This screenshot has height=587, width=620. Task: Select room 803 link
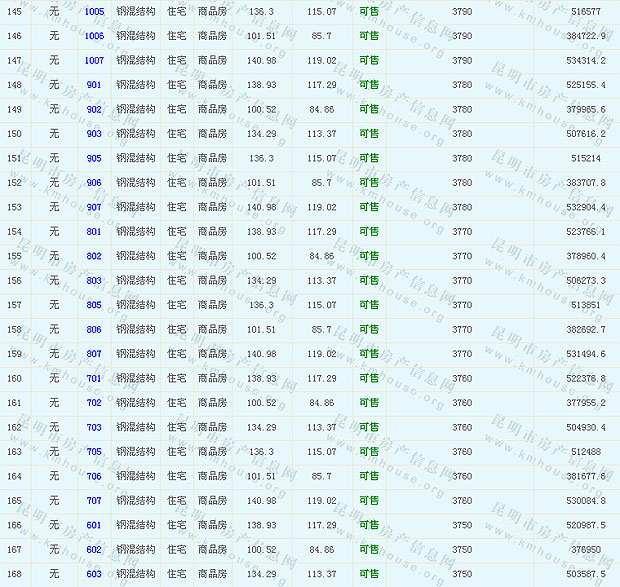(x=94, y=281)
